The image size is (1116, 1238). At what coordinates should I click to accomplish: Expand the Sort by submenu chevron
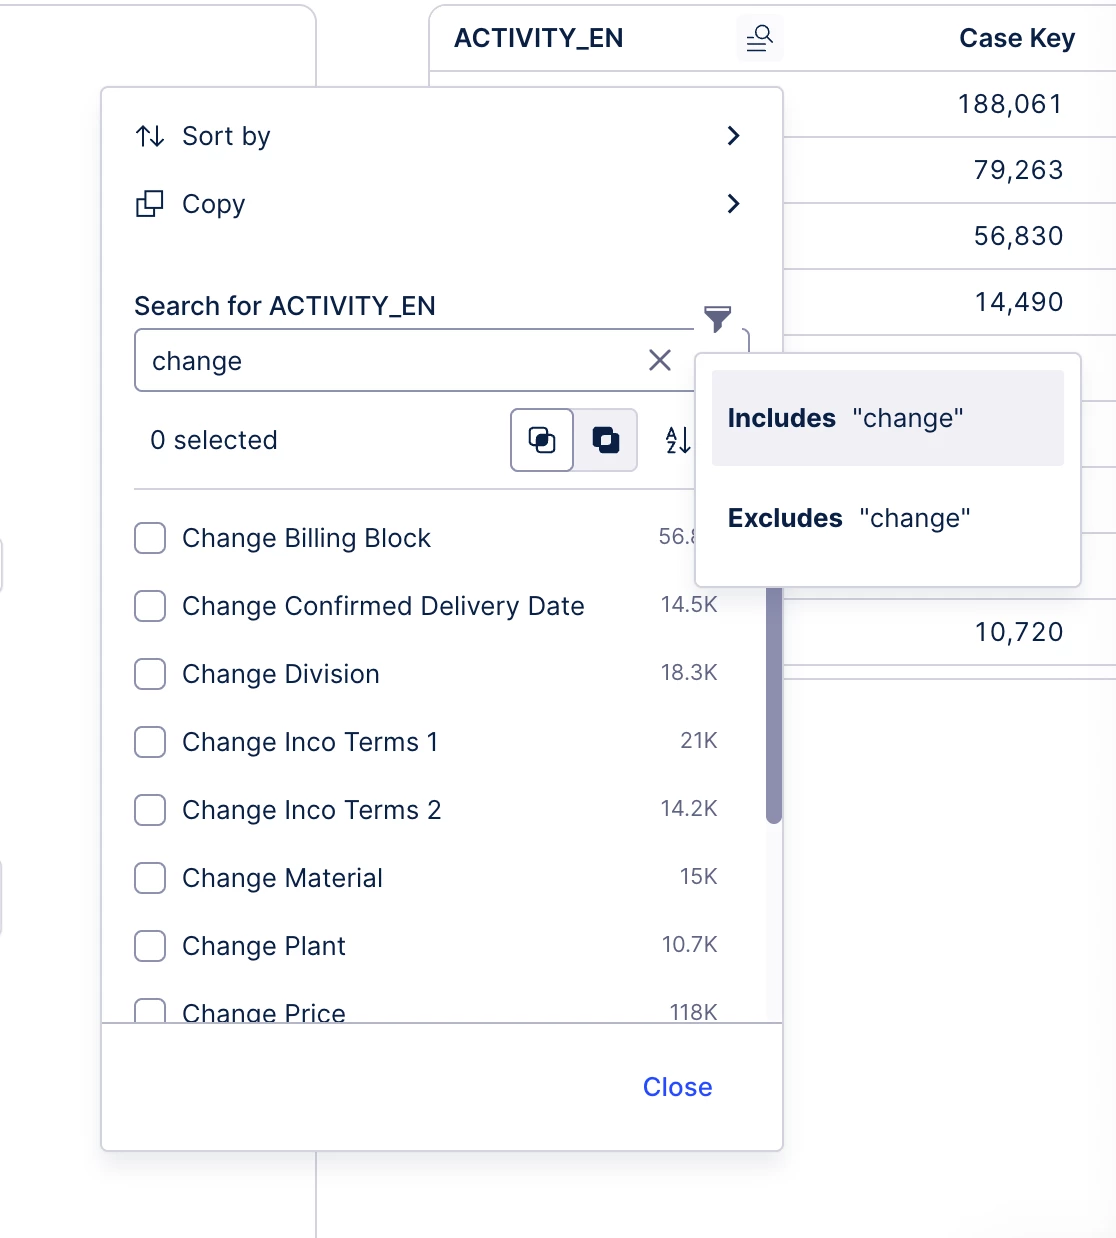coord(733,136)
